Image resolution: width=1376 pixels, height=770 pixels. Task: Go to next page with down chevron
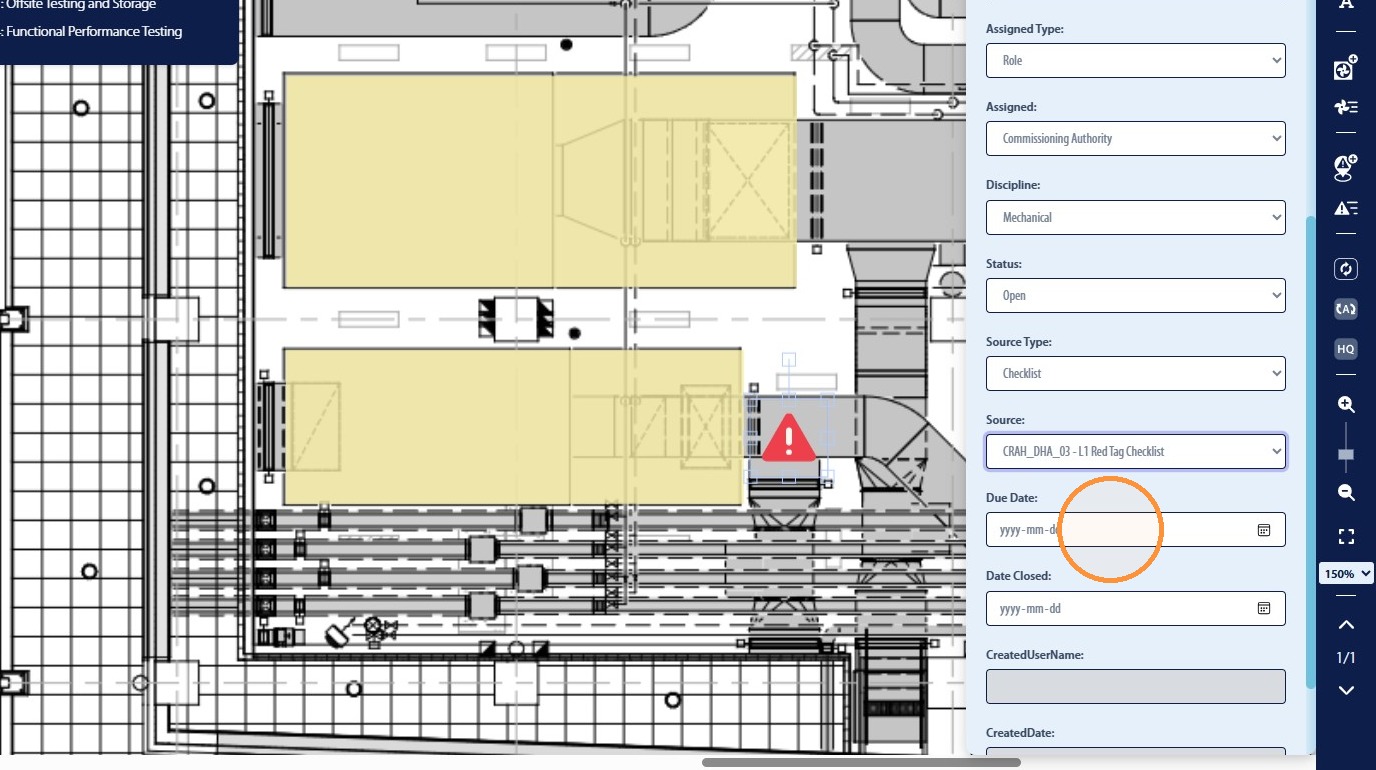(x=1346, y=690)
